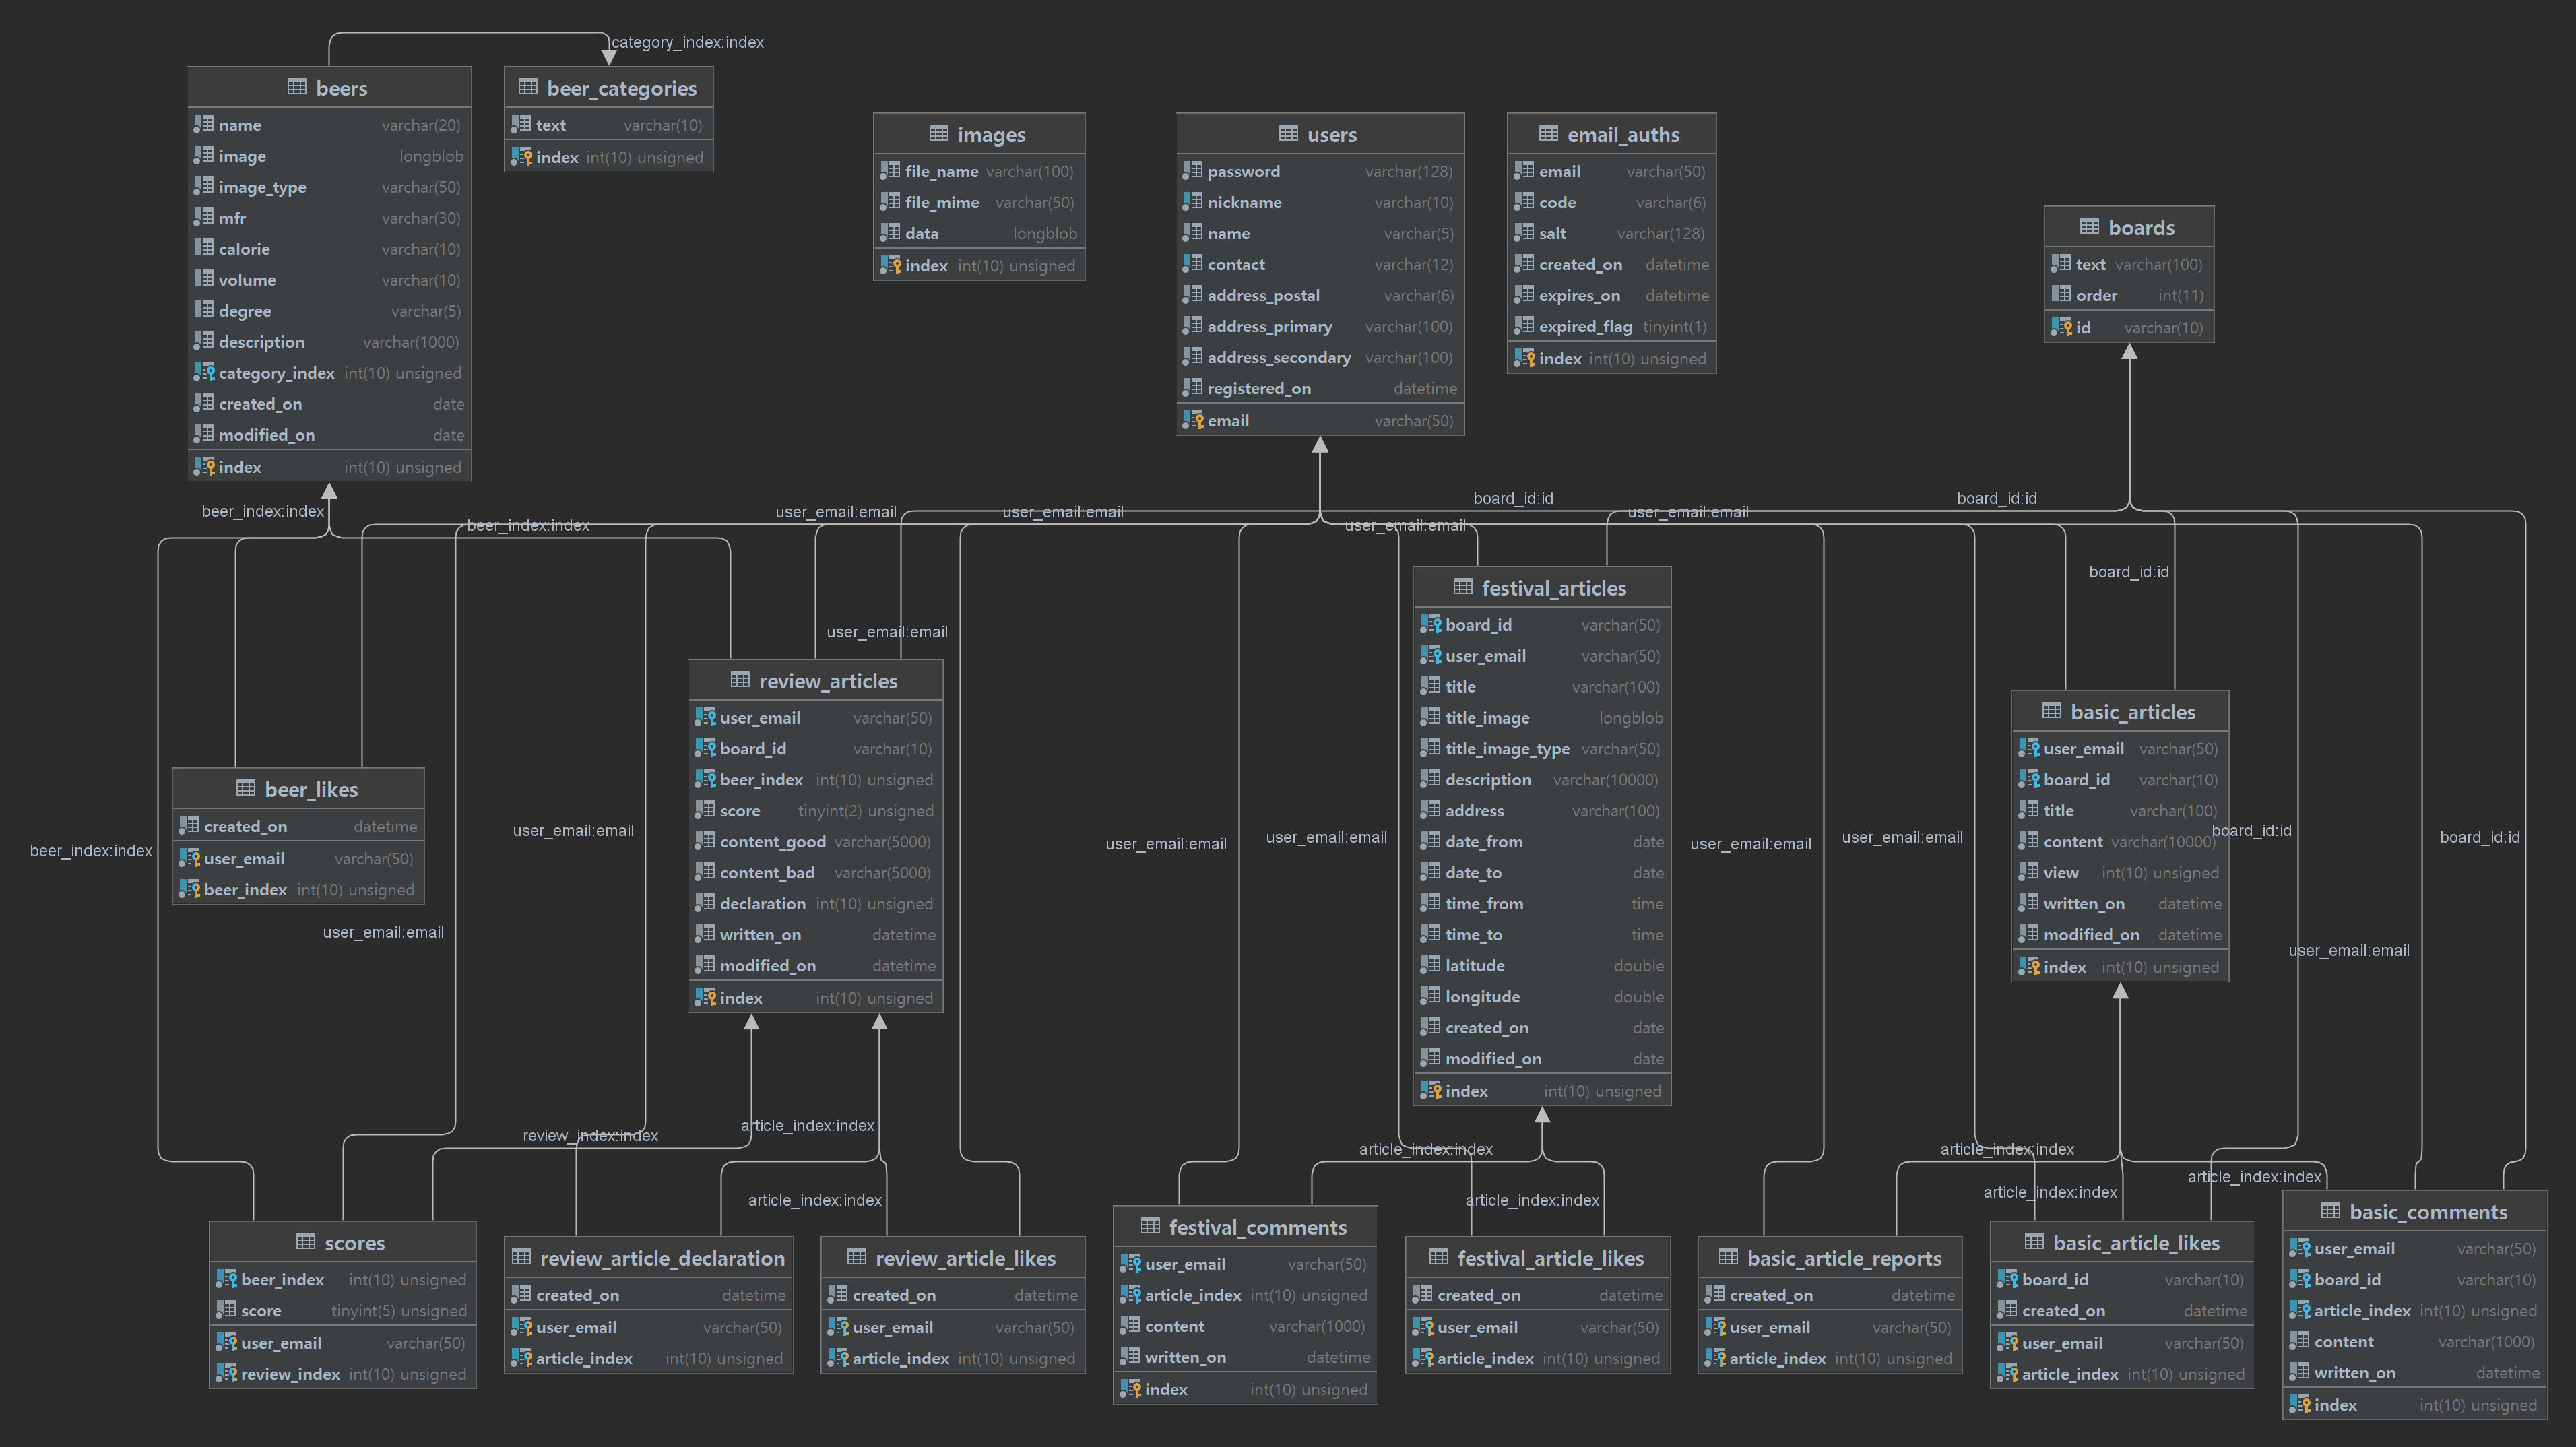
Task: Click the view column in basic_articles
Action: click(x=2120, y=872)
